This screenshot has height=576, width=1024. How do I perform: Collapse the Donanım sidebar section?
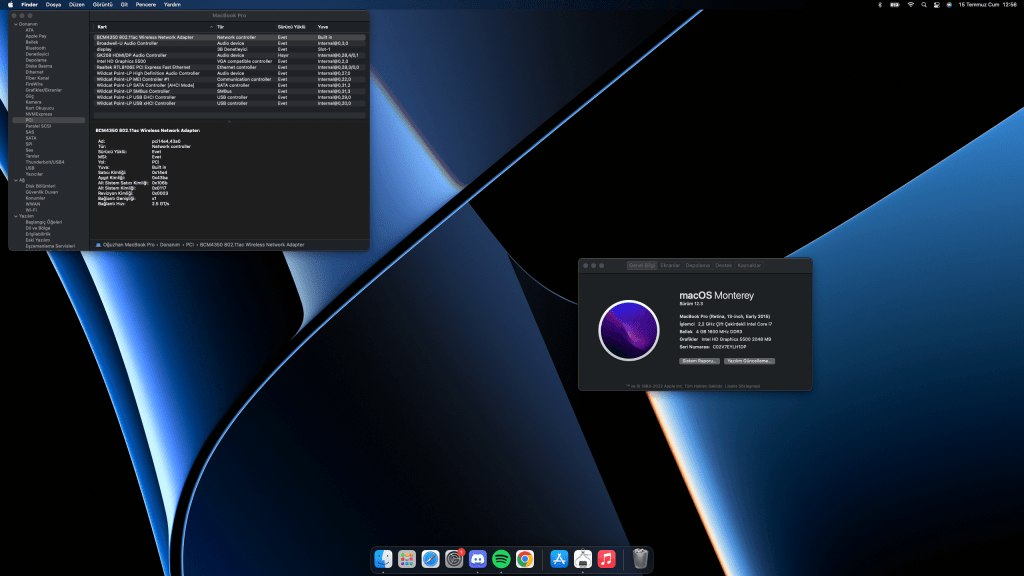tap(16, 24)
